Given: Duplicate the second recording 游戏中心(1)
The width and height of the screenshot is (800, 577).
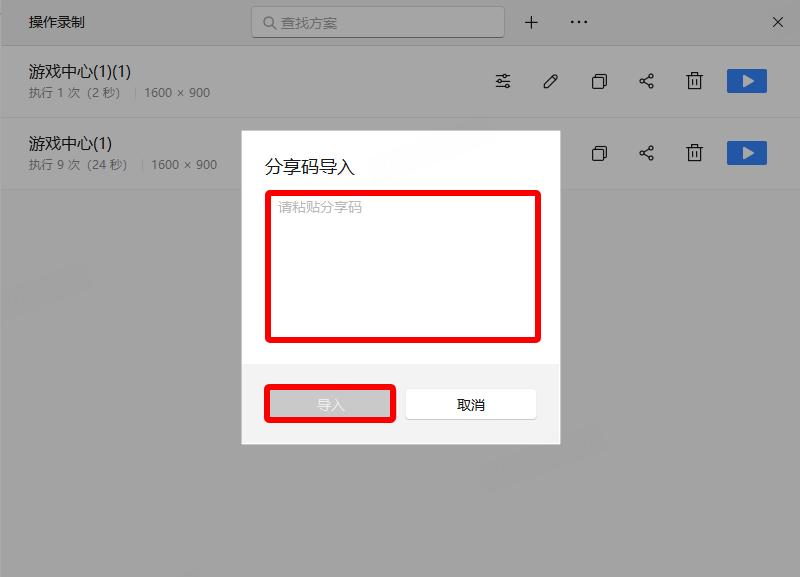Looking at the screenshot, I should point(599,153).
